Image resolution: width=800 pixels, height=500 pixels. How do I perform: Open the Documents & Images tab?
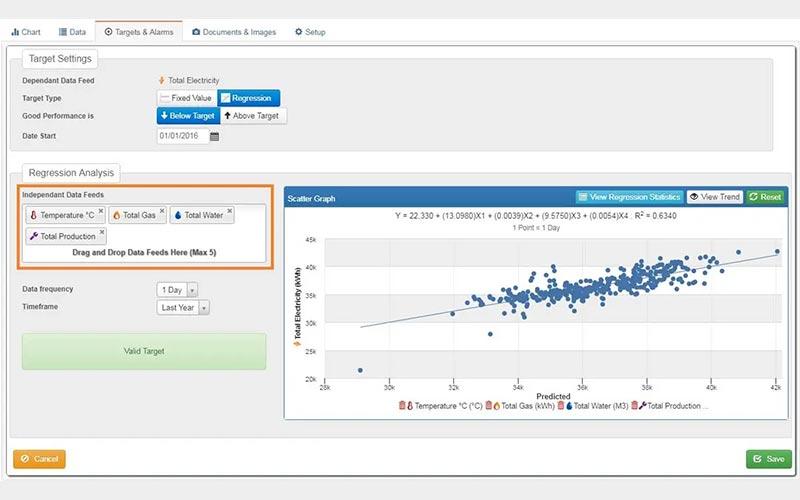pyautogui.click(x=234, y=32)
